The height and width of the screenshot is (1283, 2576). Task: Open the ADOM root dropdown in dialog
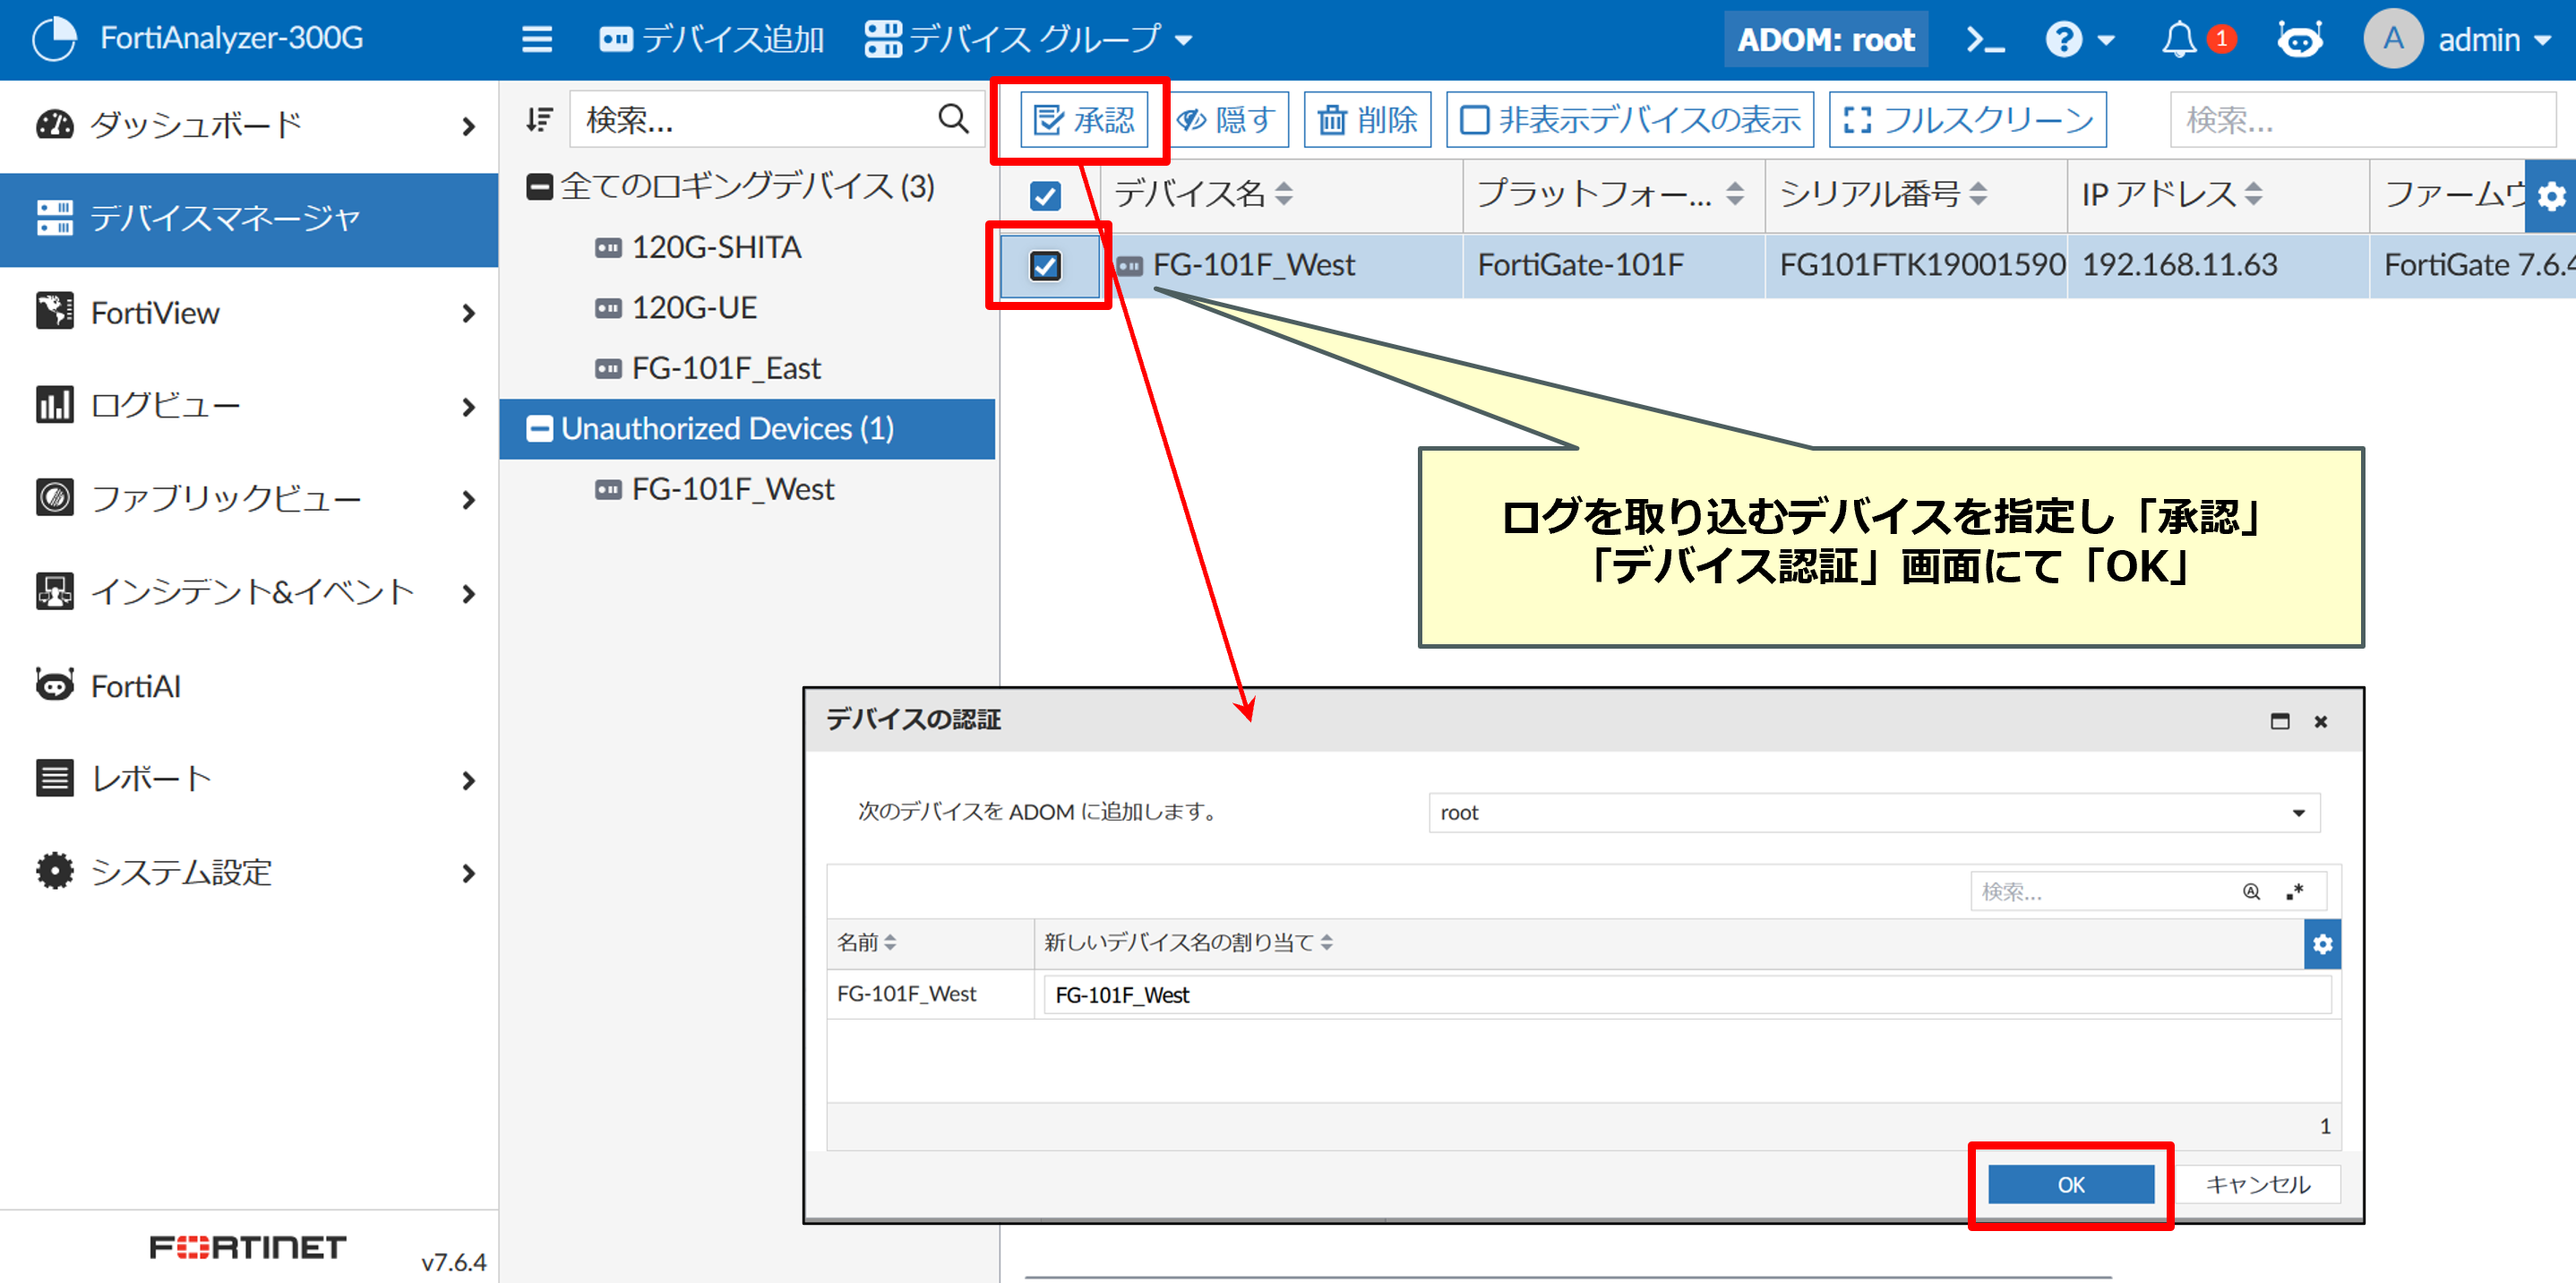click(x=1873, y=813)
